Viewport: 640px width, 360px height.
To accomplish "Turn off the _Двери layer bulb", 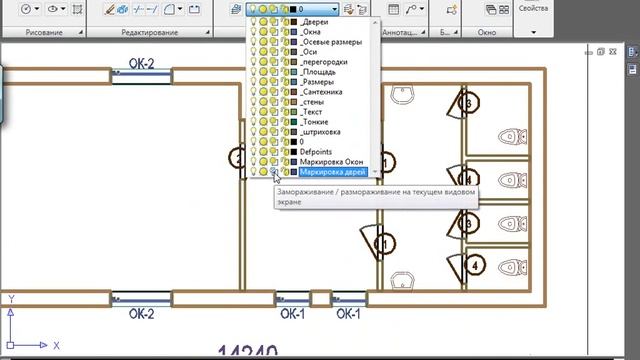I will pos(253,22).
